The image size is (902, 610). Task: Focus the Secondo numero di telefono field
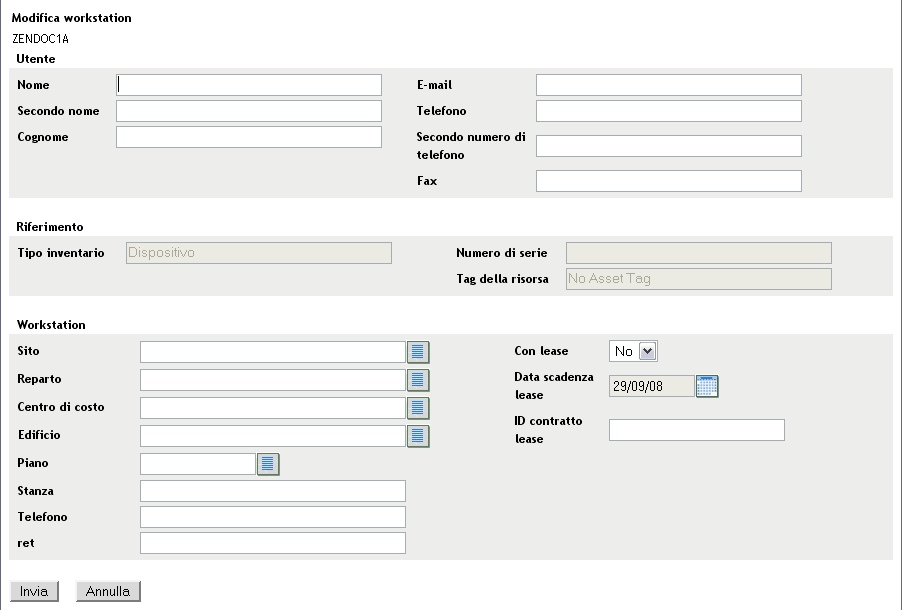[x=668, y=146]
